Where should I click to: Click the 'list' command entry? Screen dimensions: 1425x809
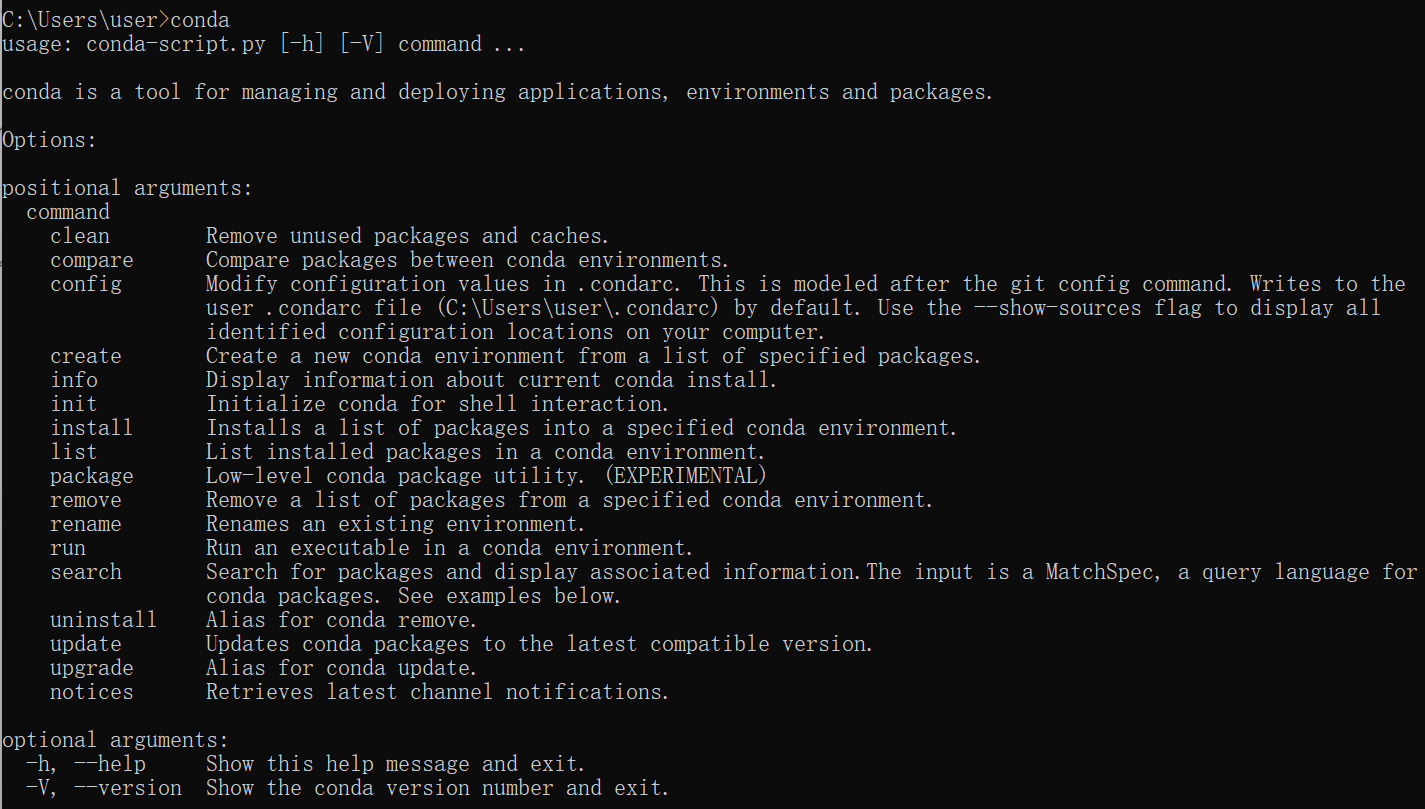[74, 452]
